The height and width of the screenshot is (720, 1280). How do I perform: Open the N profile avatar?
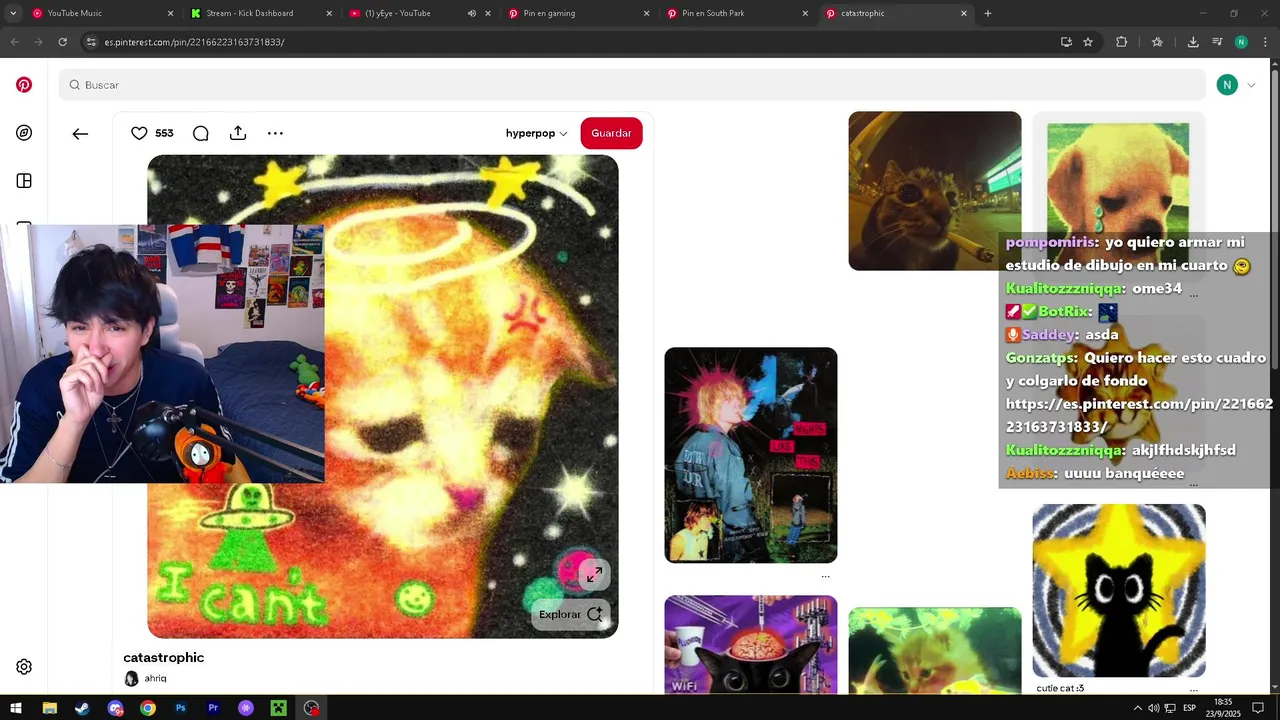click(1227, 85)
